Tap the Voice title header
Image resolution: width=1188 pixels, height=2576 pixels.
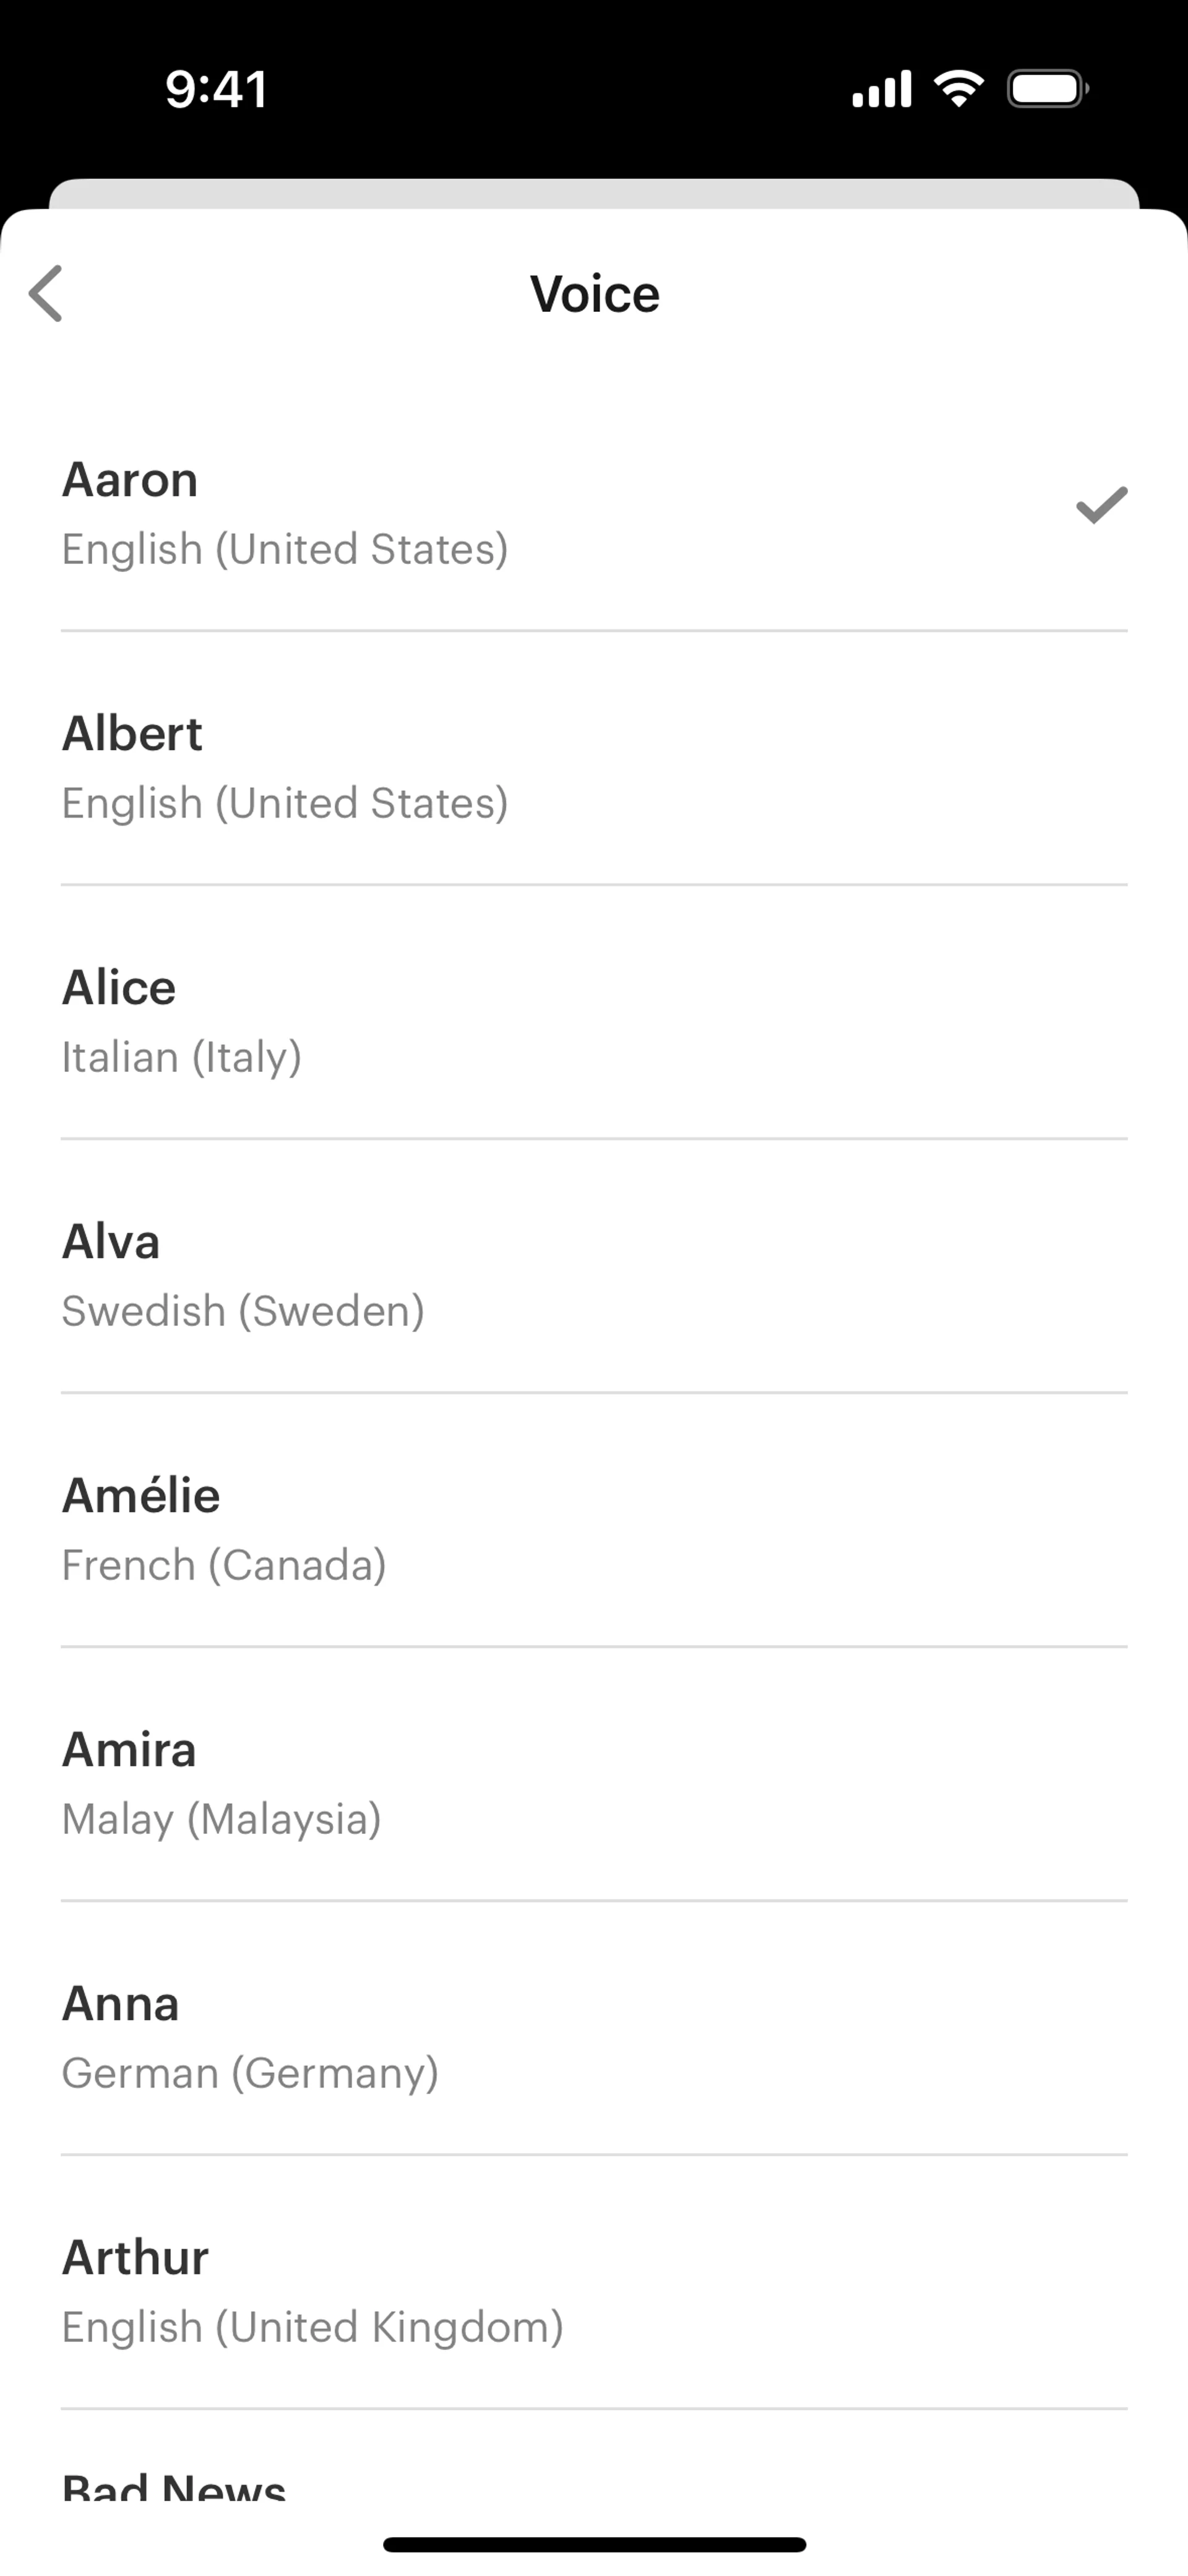[x=594, y=294]
